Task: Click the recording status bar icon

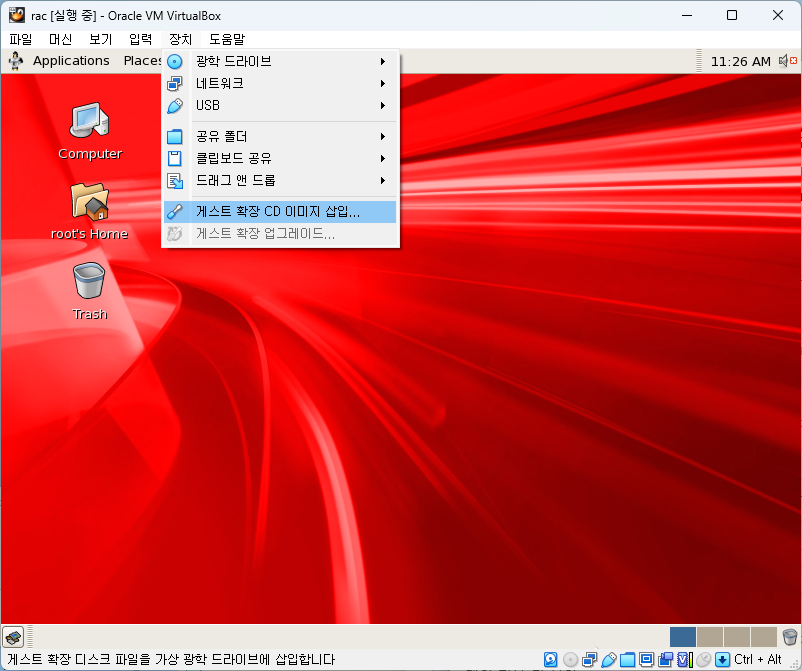Action: tap(665, 660)
